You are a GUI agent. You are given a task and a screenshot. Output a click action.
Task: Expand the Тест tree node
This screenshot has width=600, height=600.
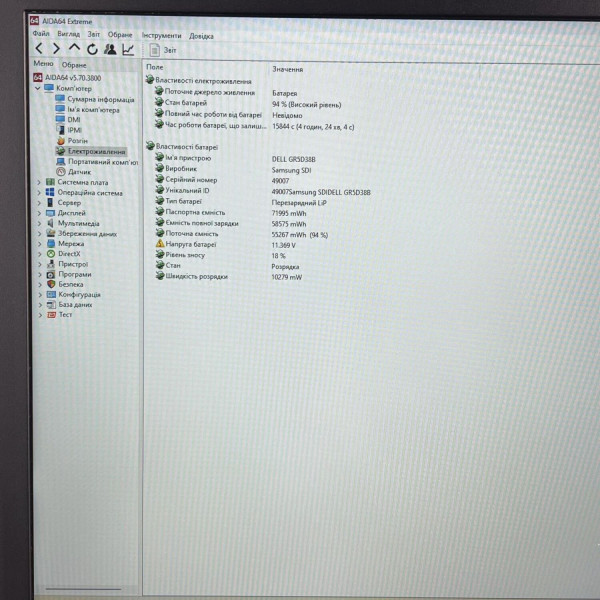[40, 315]
